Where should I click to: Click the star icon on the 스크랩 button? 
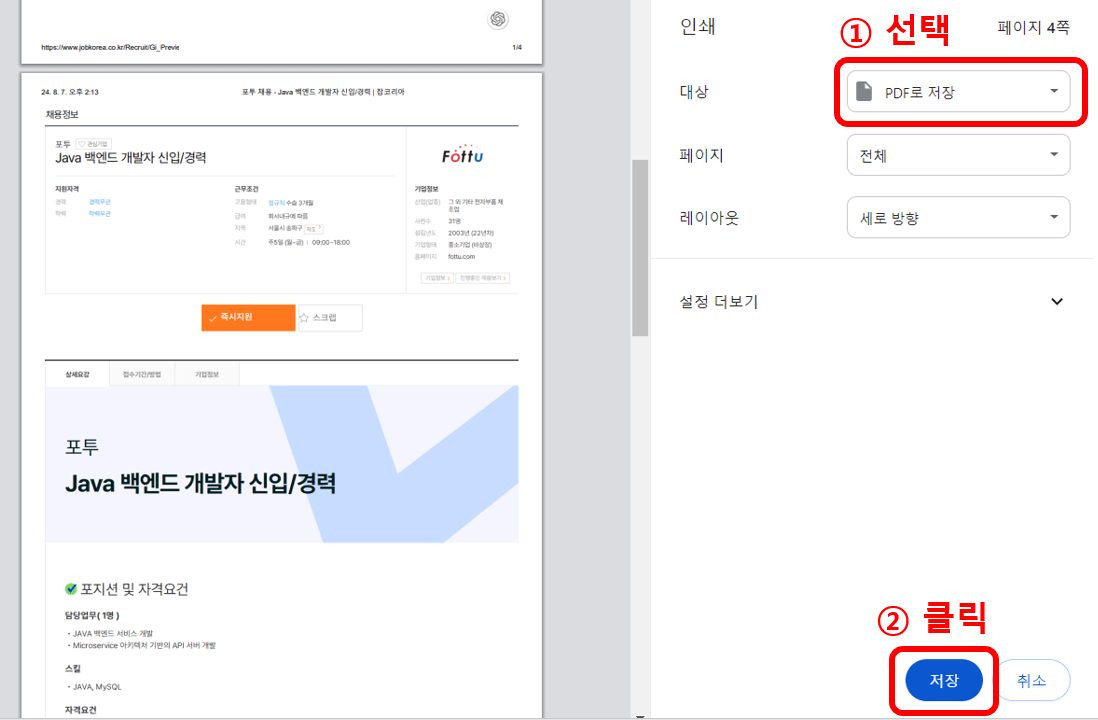click(305, 318)
